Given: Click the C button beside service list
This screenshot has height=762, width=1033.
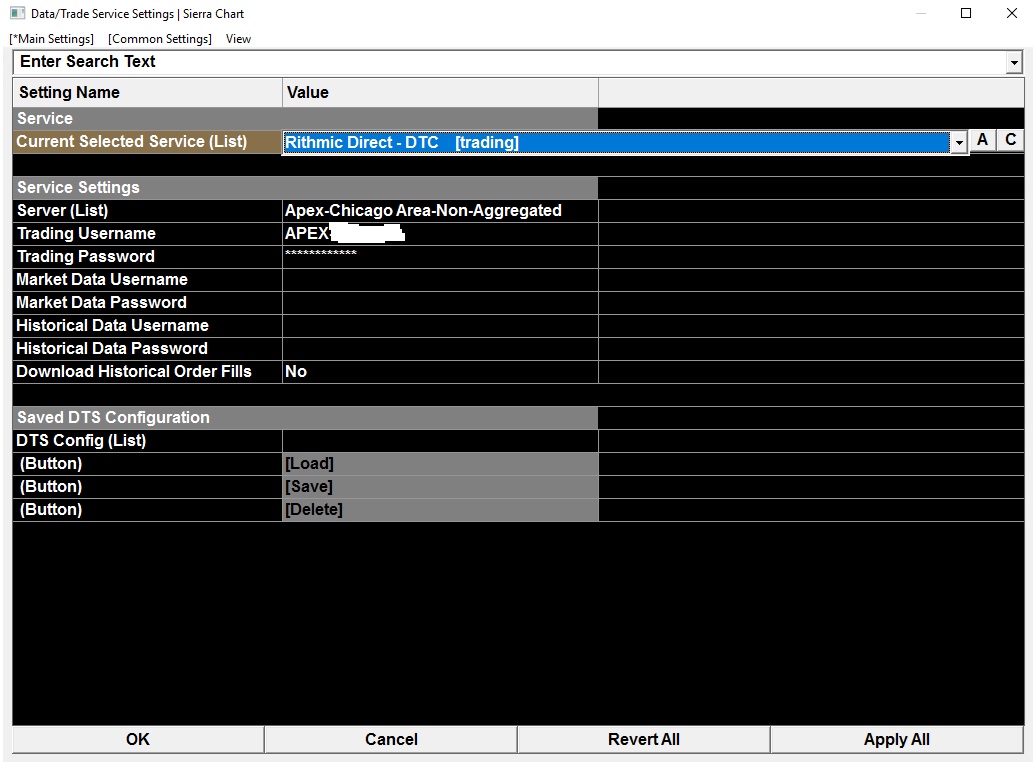Looking at the screenshot, I should (1011, 140).
